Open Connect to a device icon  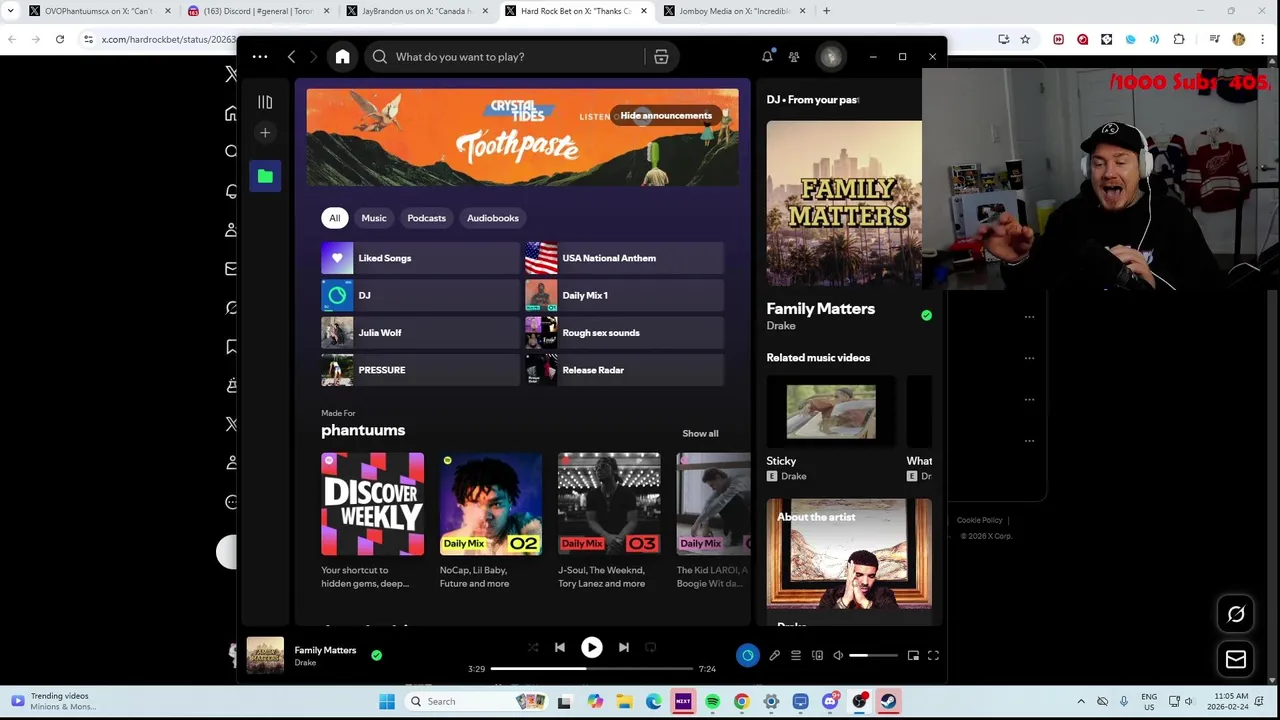817,655
